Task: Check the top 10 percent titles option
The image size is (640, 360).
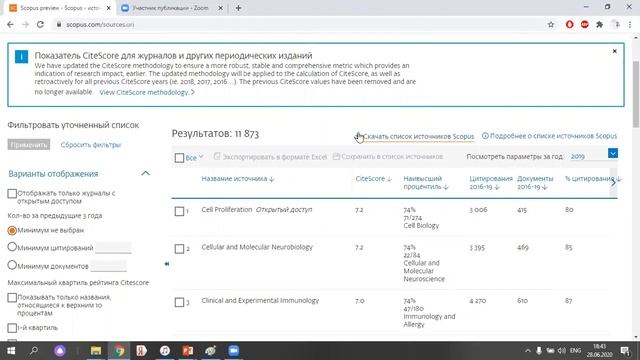Action: click(12, 298)
